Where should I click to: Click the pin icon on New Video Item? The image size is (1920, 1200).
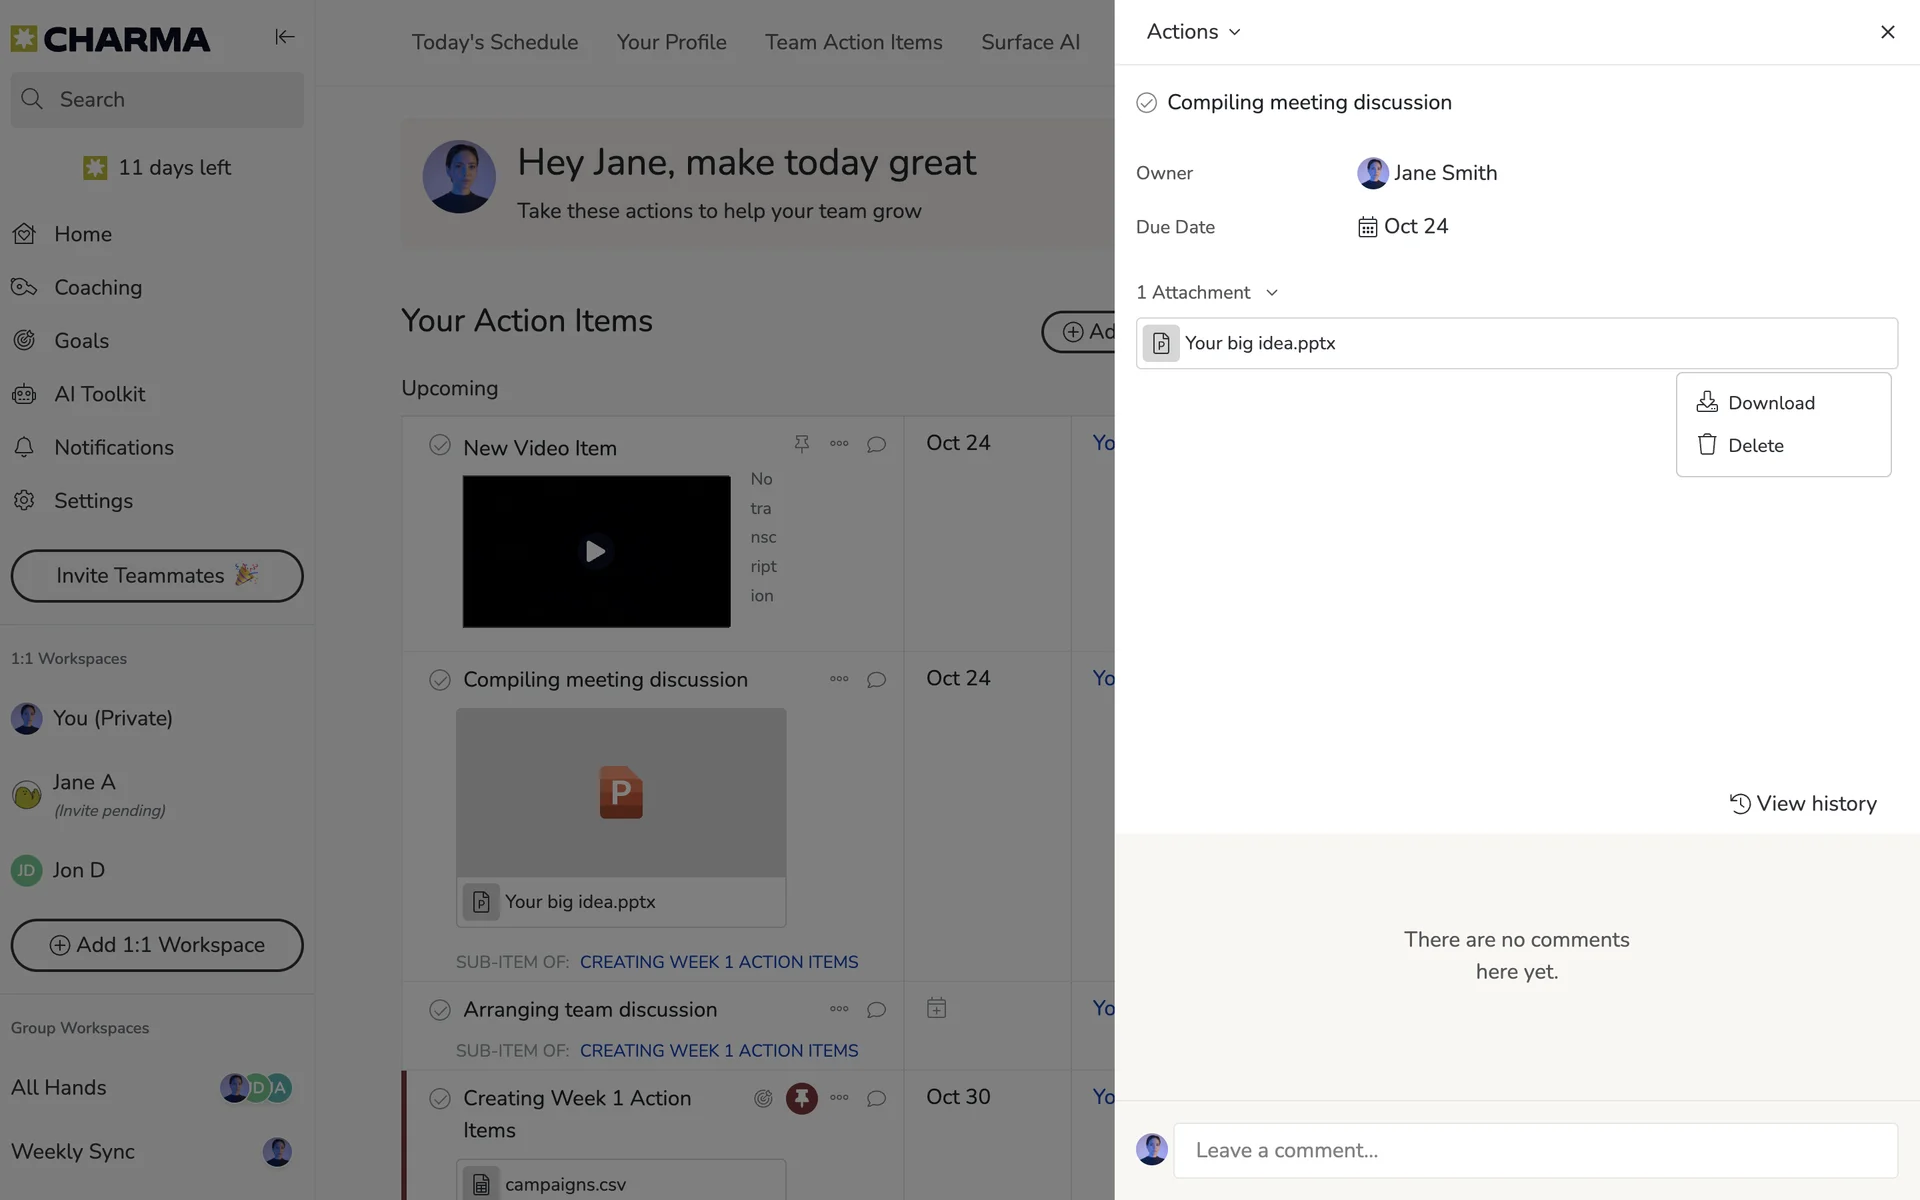coord(801,443)
